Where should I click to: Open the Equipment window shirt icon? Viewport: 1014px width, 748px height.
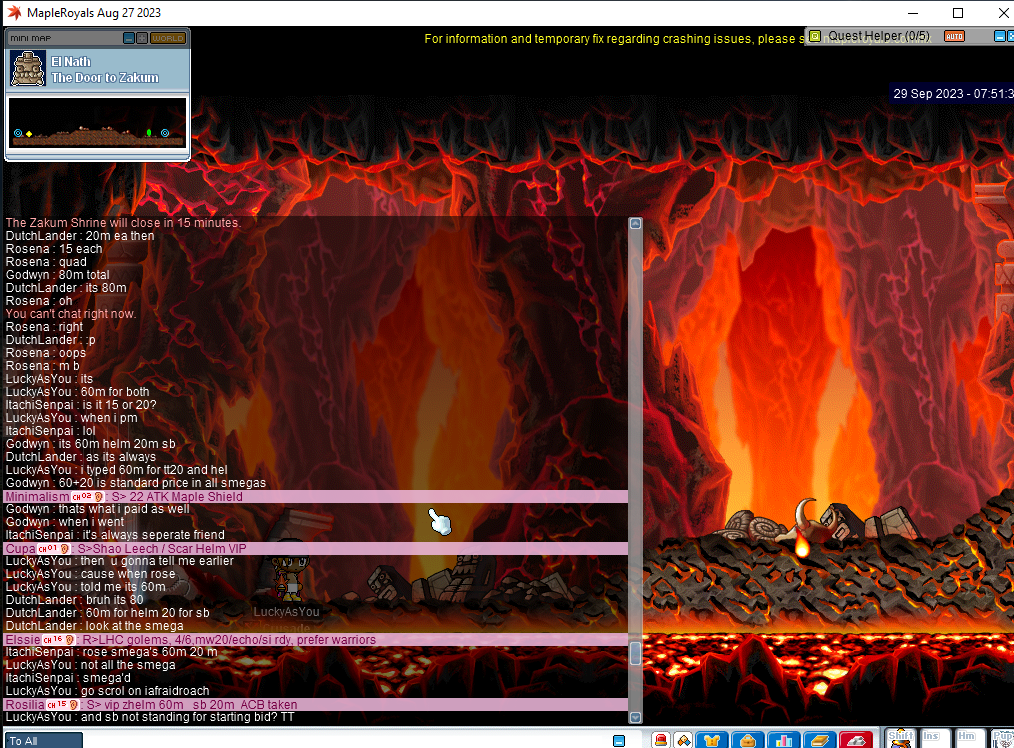pos(713,741)
